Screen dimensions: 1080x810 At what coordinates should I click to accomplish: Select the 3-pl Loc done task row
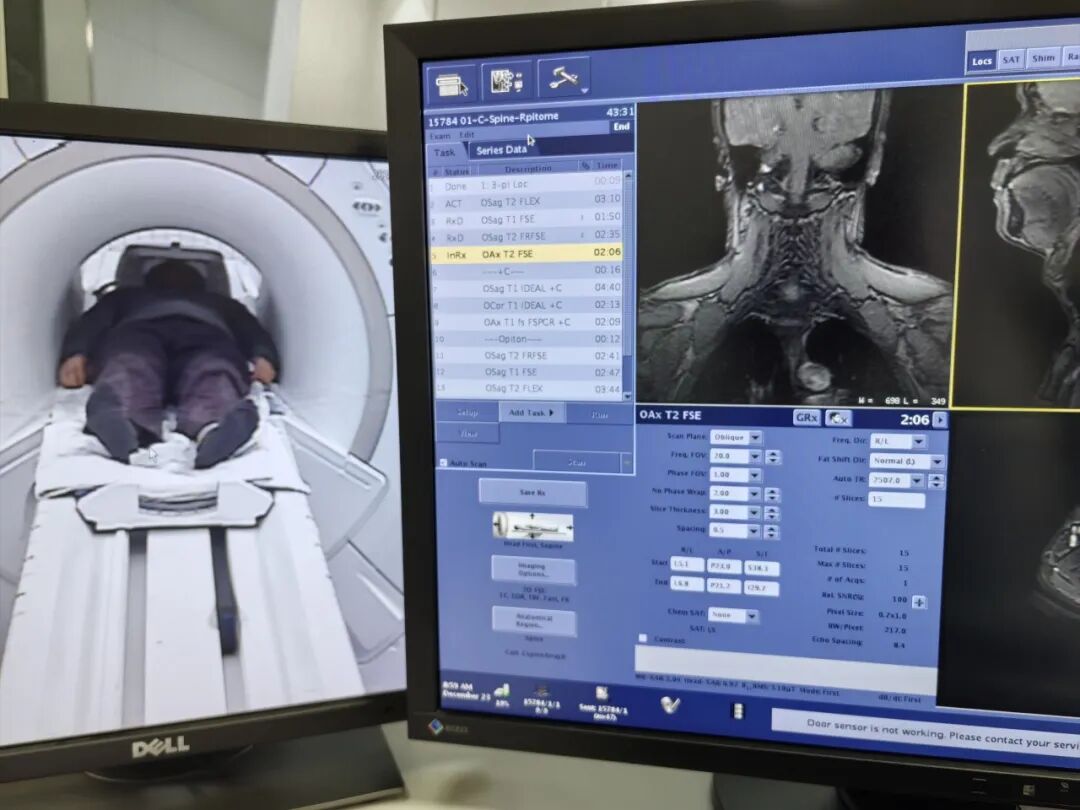pyautogui.click(x=526, y=185)
